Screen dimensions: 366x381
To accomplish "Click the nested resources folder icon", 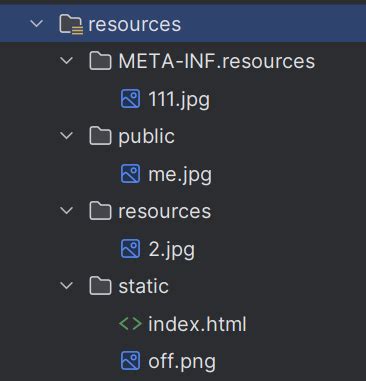I will (100, 211).
